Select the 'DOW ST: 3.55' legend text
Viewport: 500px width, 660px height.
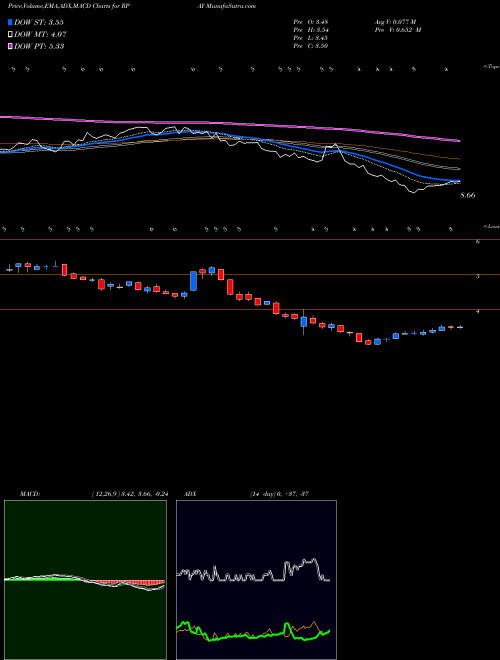tap(39, 22)
